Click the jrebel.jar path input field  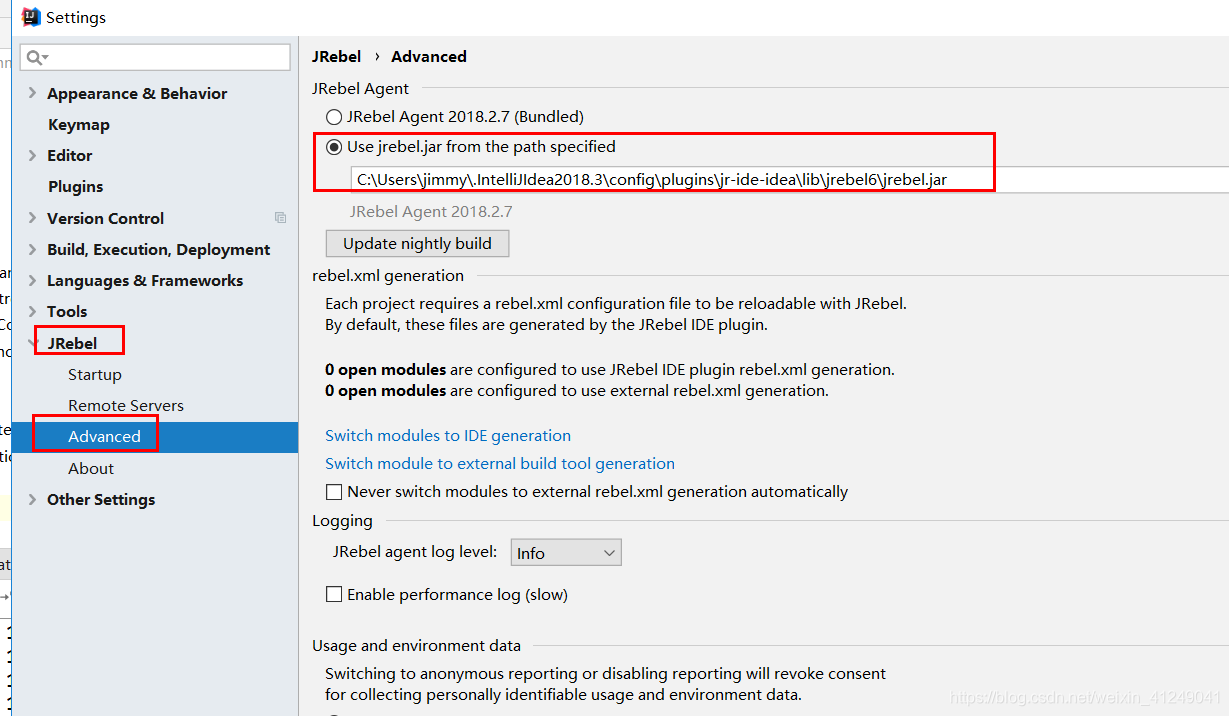790,180
